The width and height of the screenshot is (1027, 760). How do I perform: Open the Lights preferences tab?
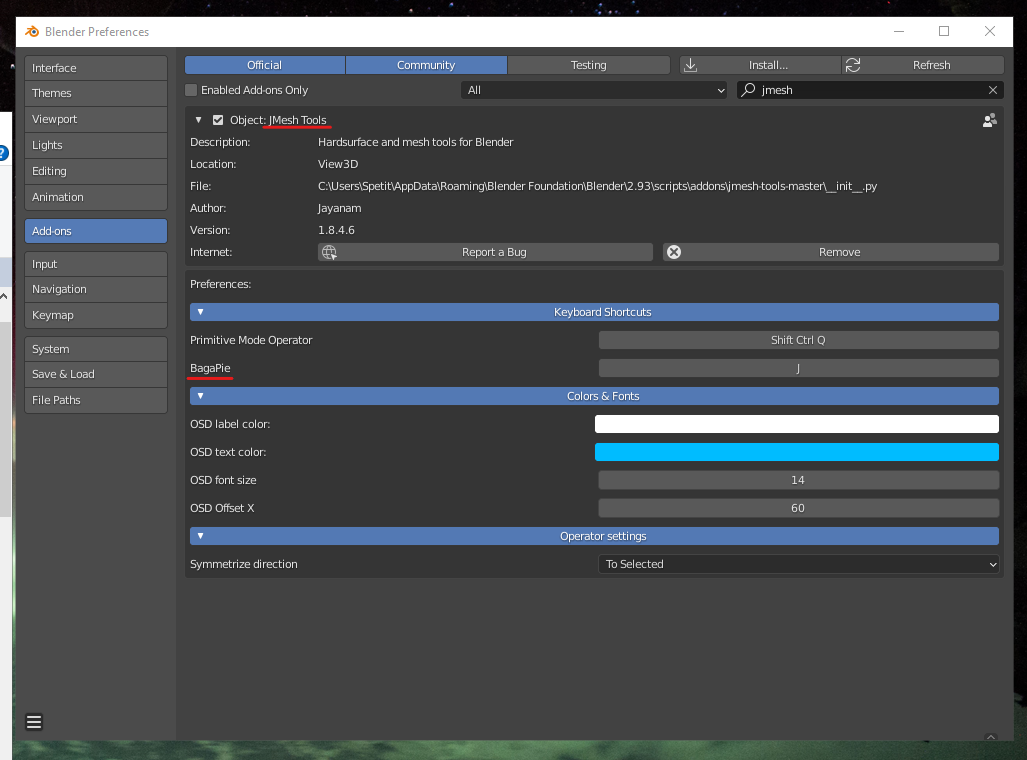click(96, 145)
